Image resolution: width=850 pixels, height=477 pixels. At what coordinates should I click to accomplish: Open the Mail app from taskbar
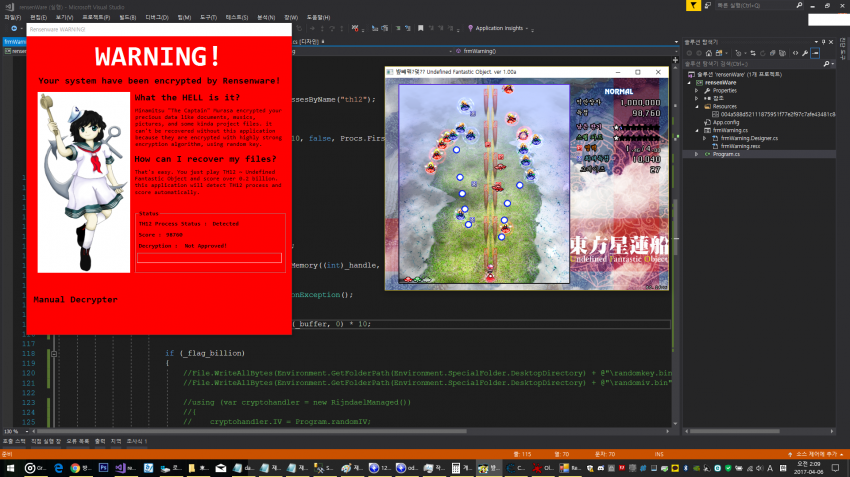tap(221, 468)
